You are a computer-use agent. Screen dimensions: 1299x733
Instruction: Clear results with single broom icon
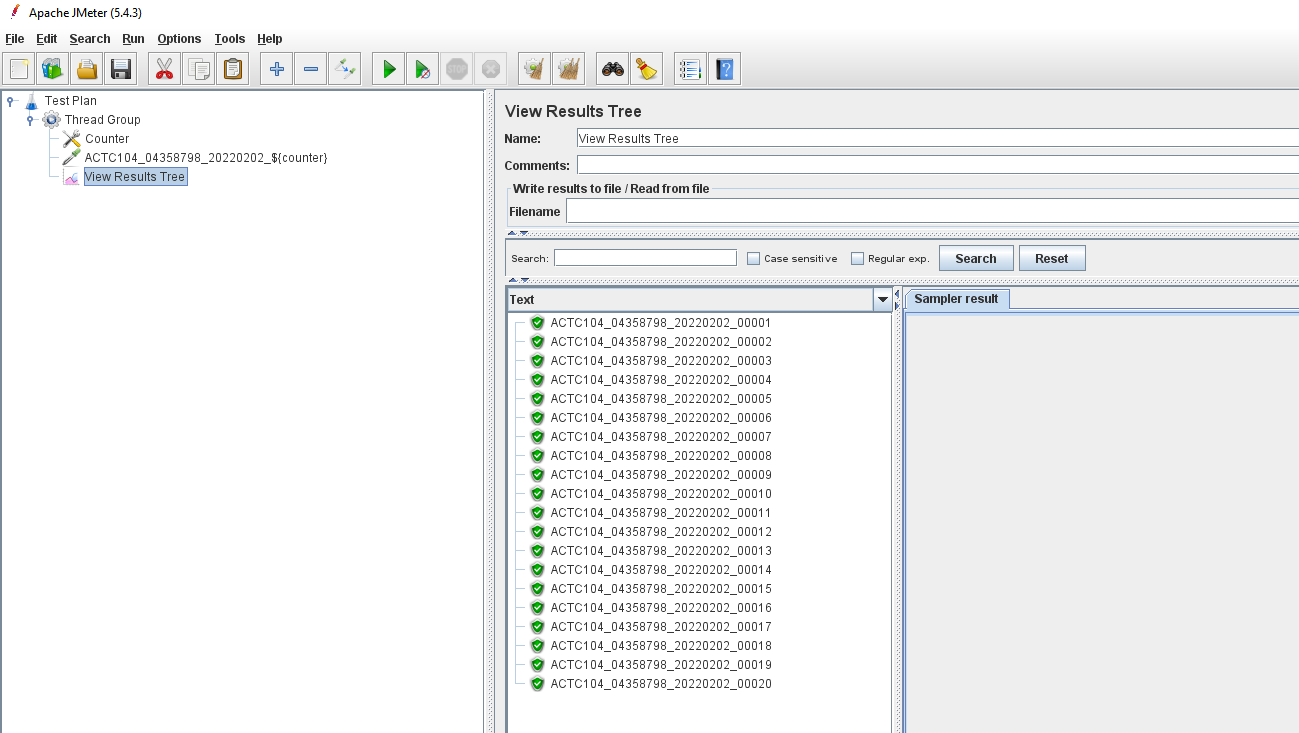(535, 69)
